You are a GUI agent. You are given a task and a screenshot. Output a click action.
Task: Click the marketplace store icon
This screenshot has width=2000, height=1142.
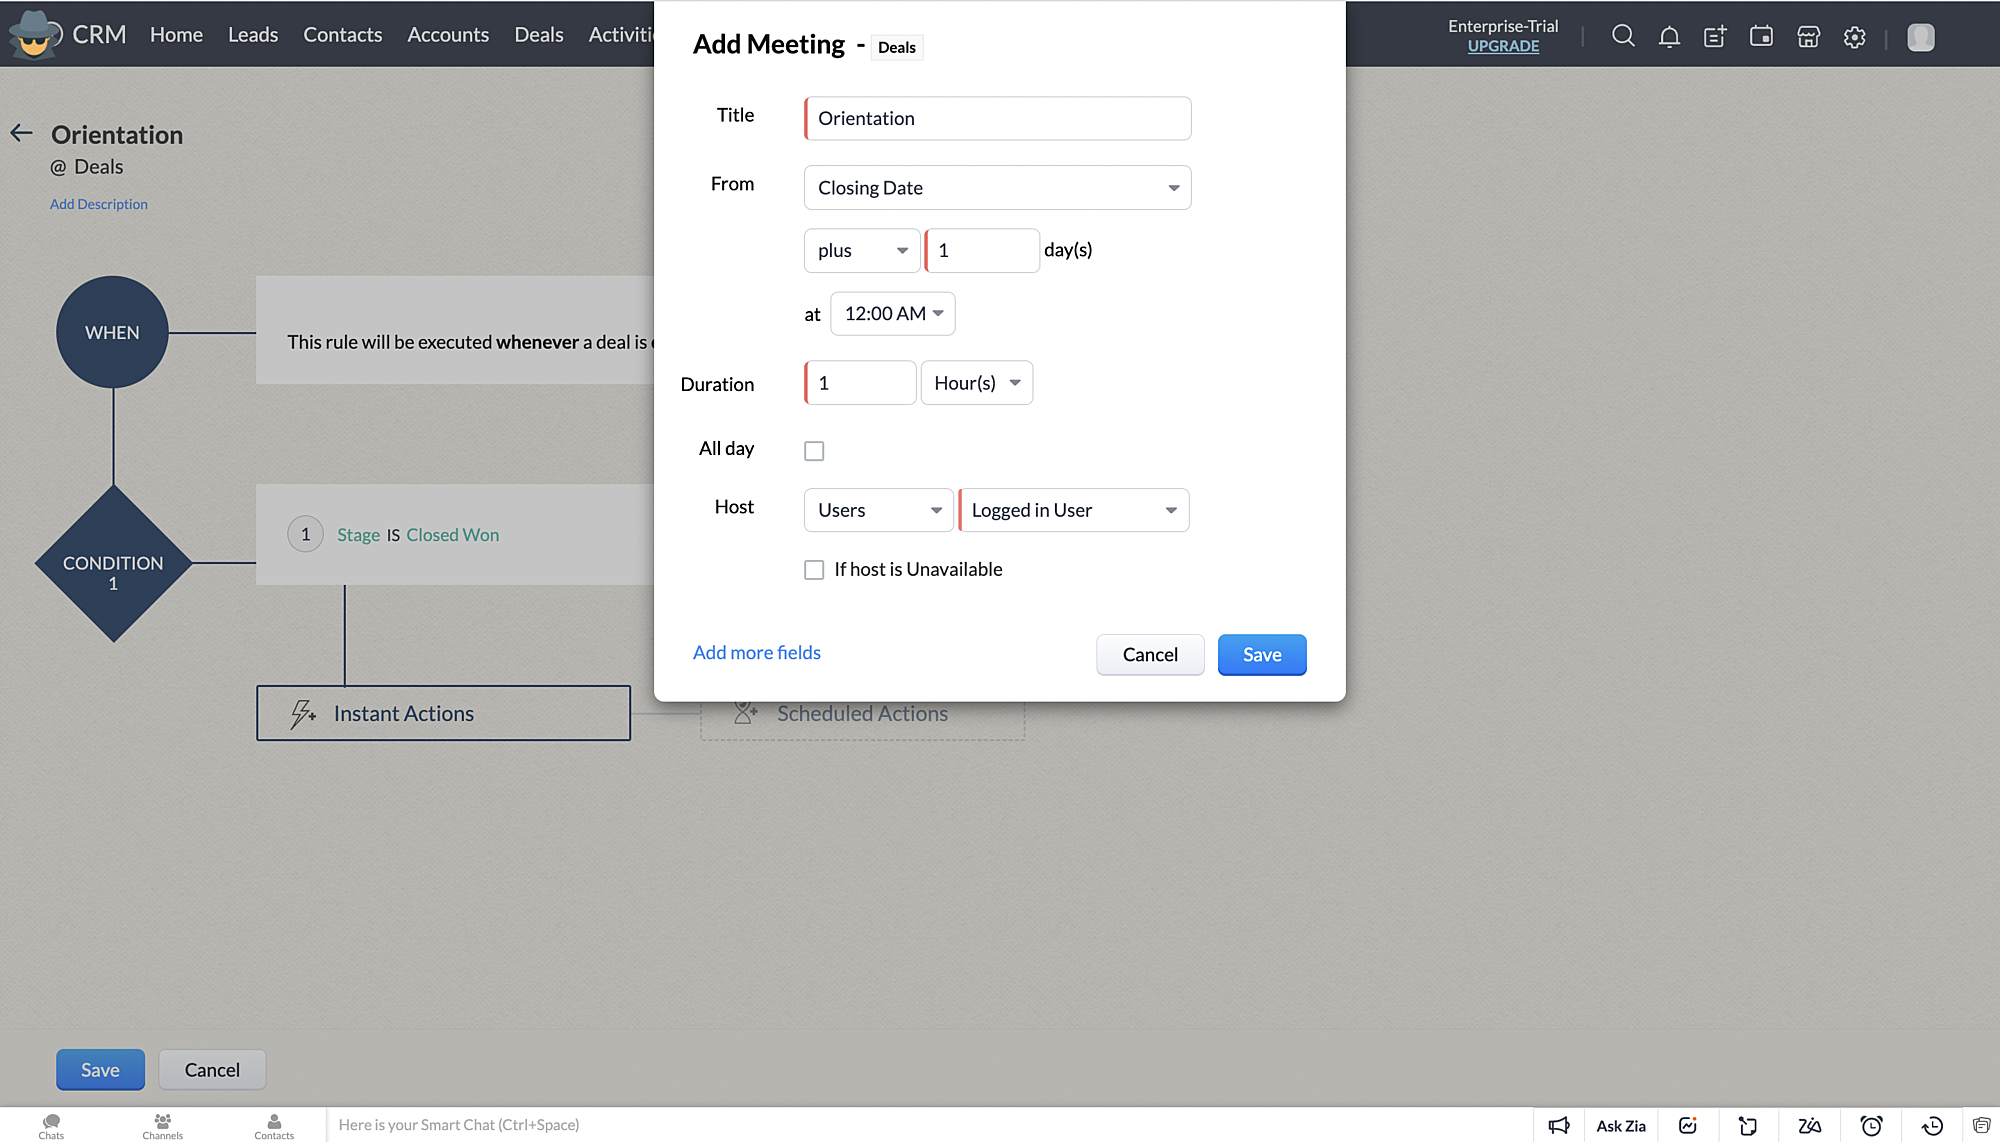1808,37
